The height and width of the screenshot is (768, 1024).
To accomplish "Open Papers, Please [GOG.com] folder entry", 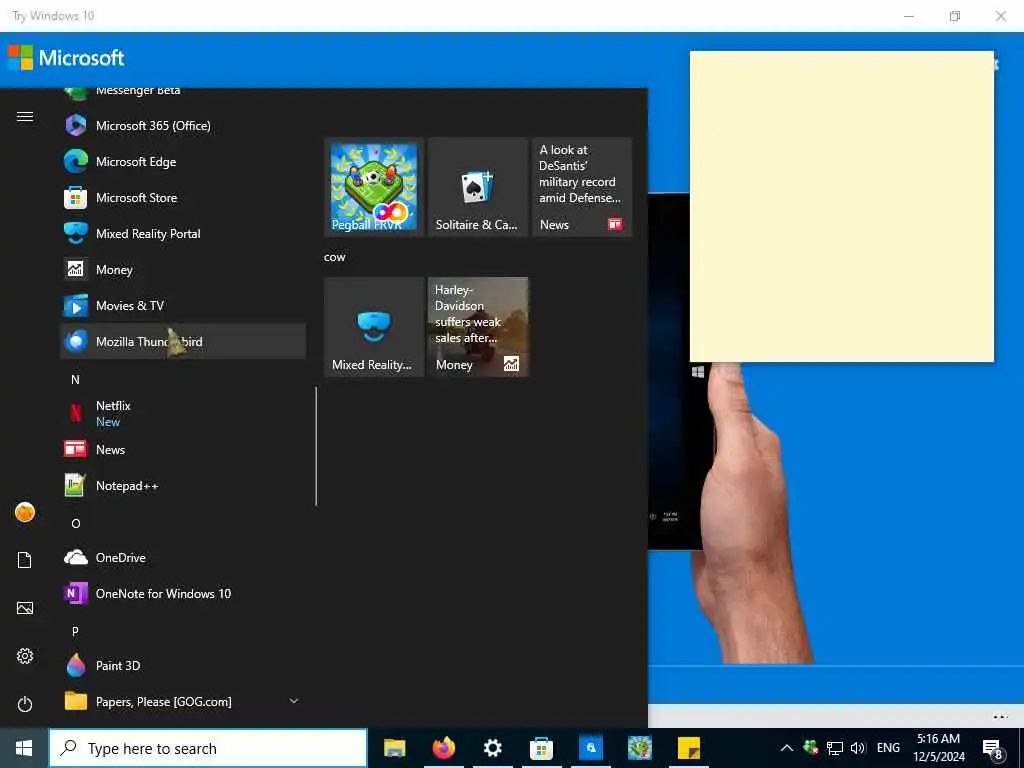I will coord(183,701).
